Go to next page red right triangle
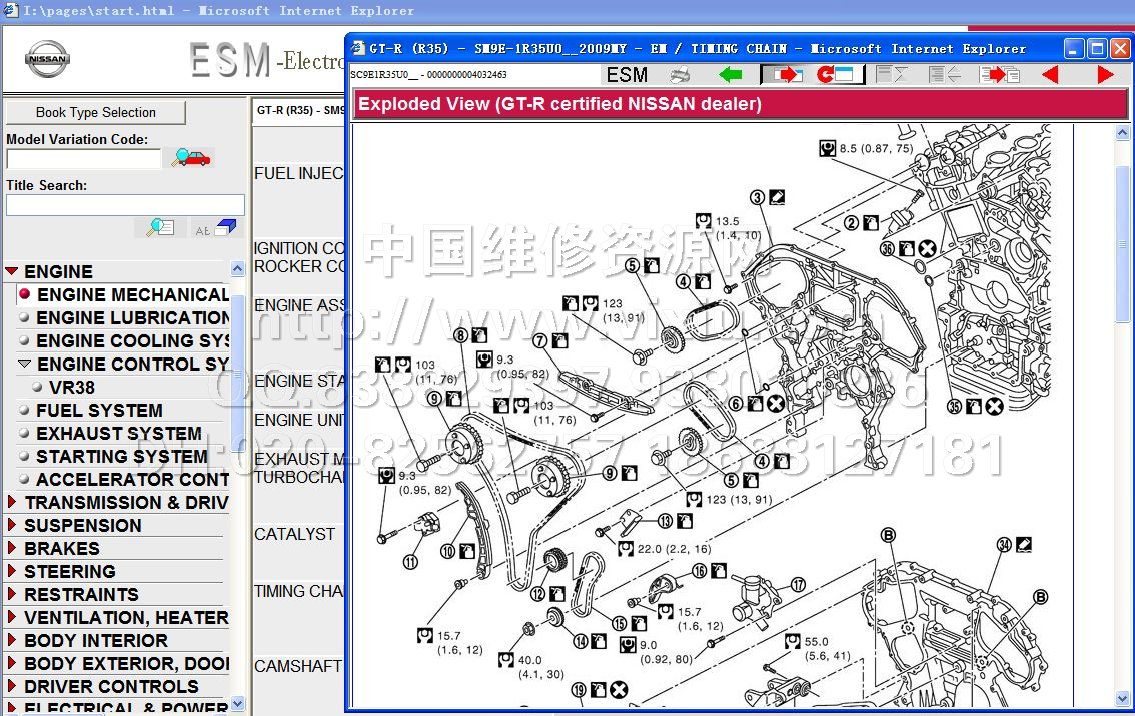This screenshot has width=1135, height=716. pos(1105,75)
